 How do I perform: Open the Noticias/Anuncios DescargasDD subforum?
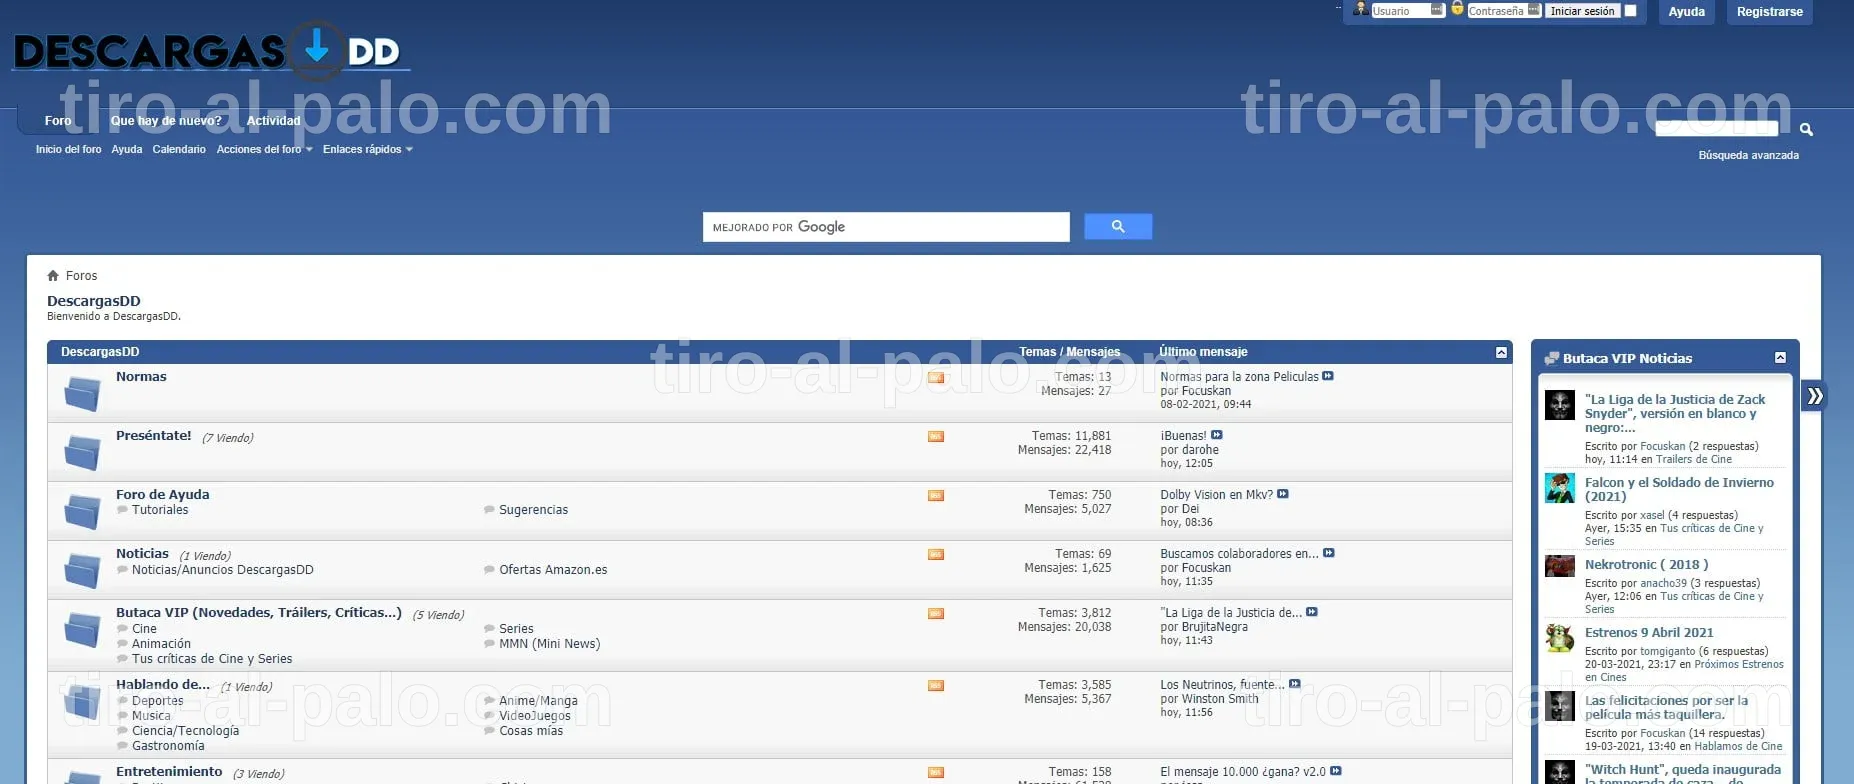coord(222,570)
